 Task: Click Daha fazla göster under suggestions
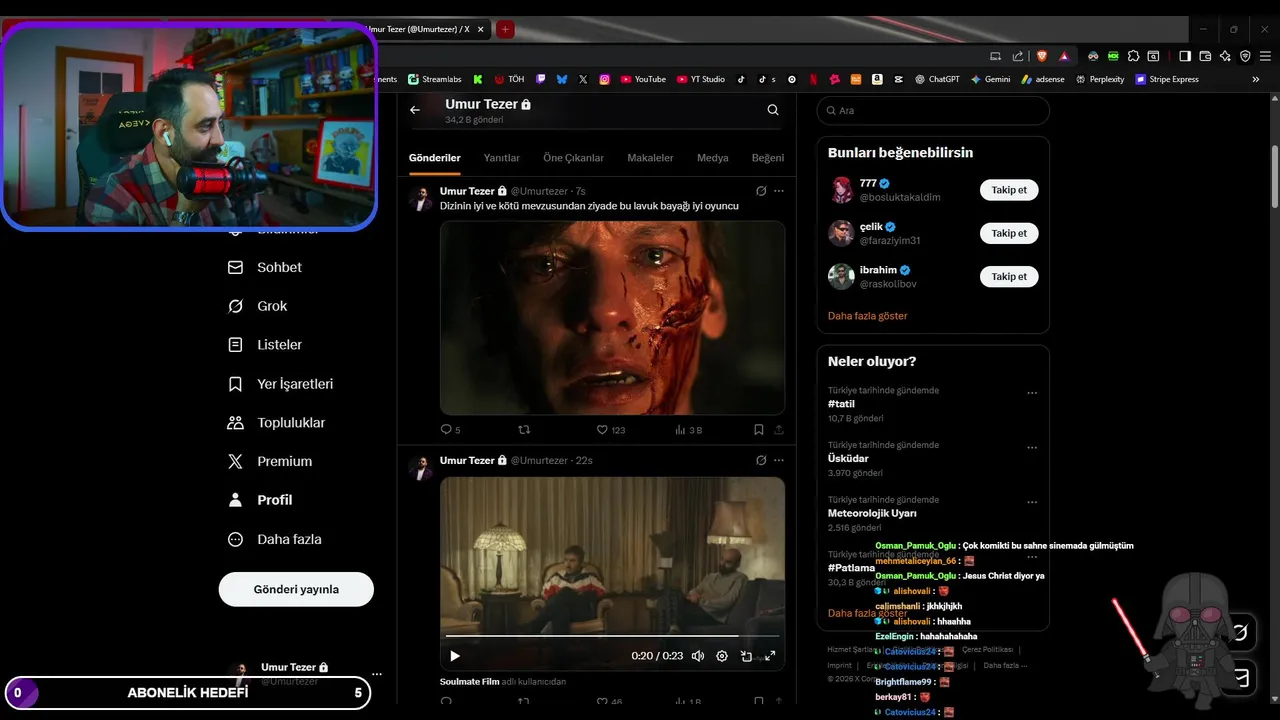click(x=868, y=316)
